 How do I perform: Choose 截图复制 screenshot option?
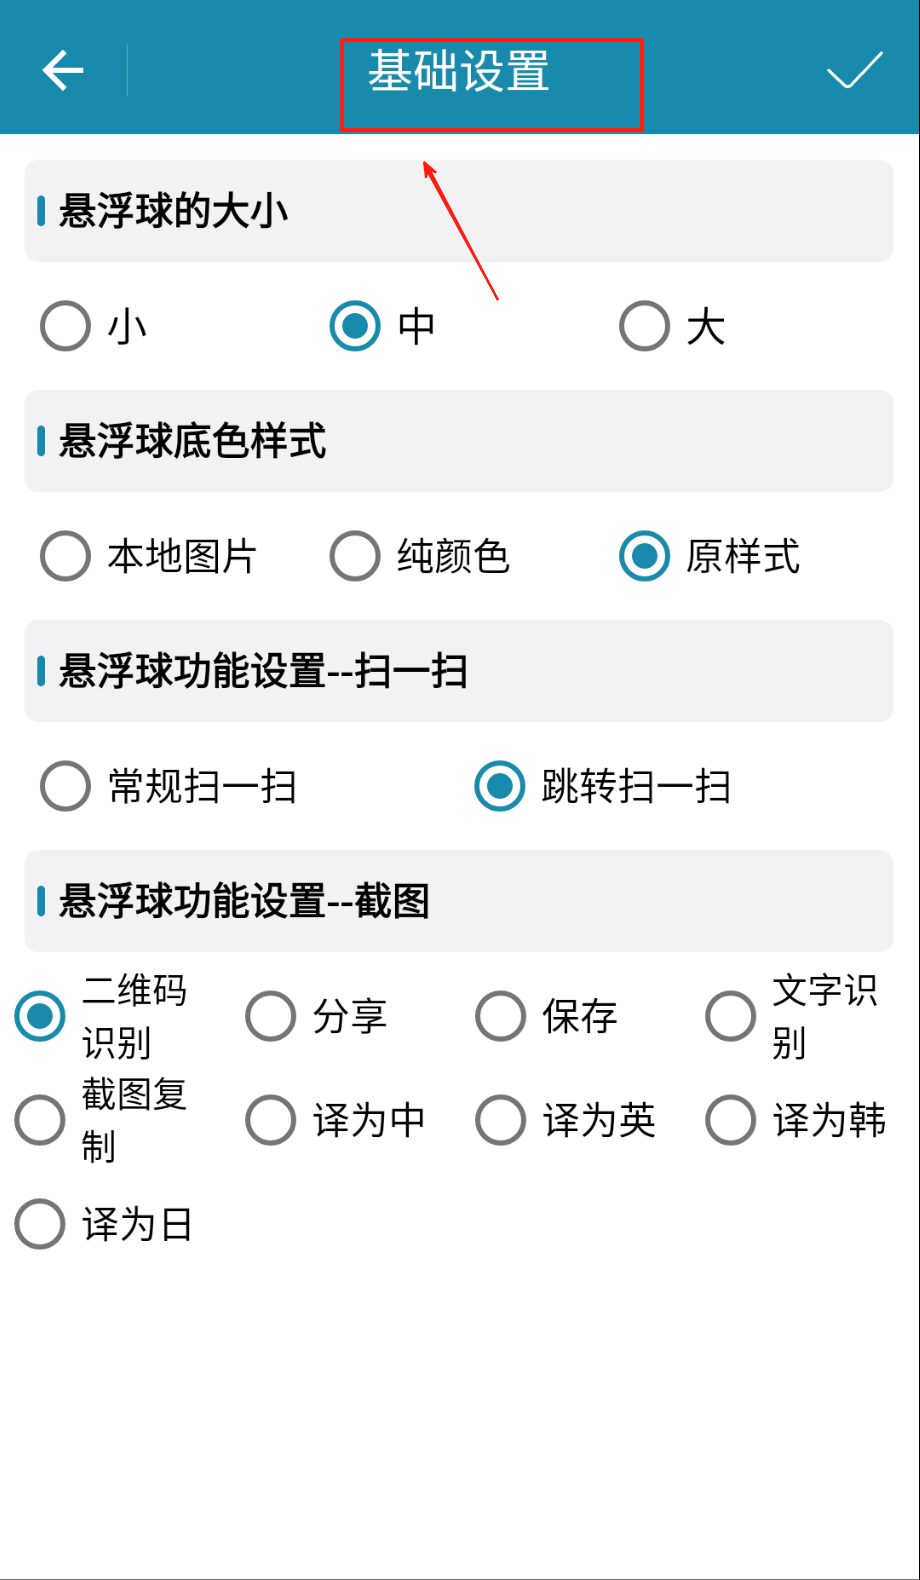click(40, 1120)
